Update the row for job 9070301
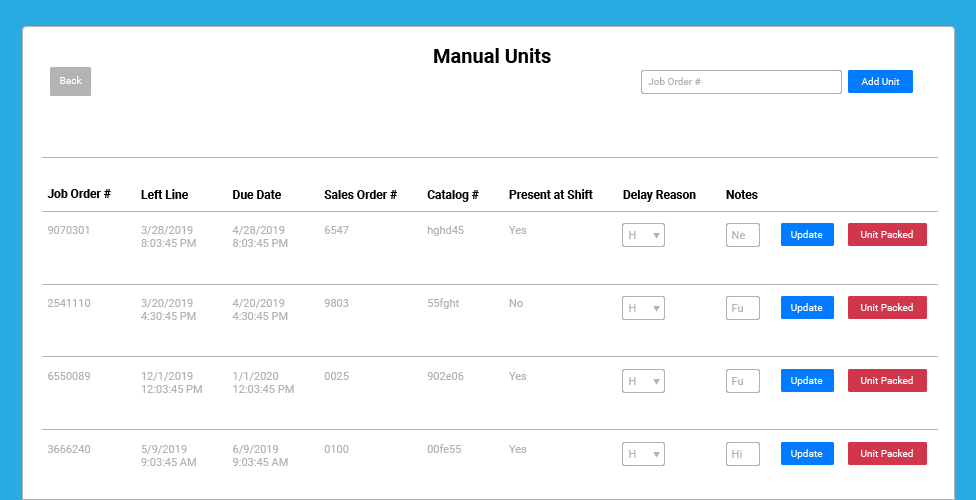Viewport: 976px width, 500px height. tap(807, 235)
